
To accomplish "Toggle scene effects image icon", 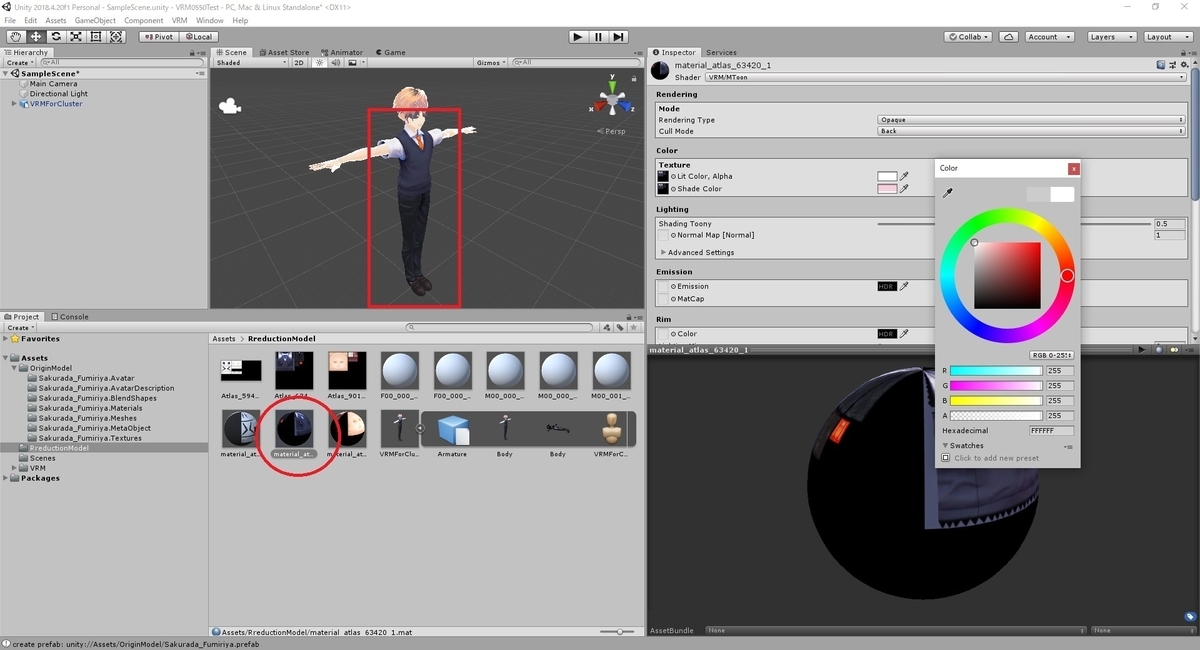I will tap(352, 62).
